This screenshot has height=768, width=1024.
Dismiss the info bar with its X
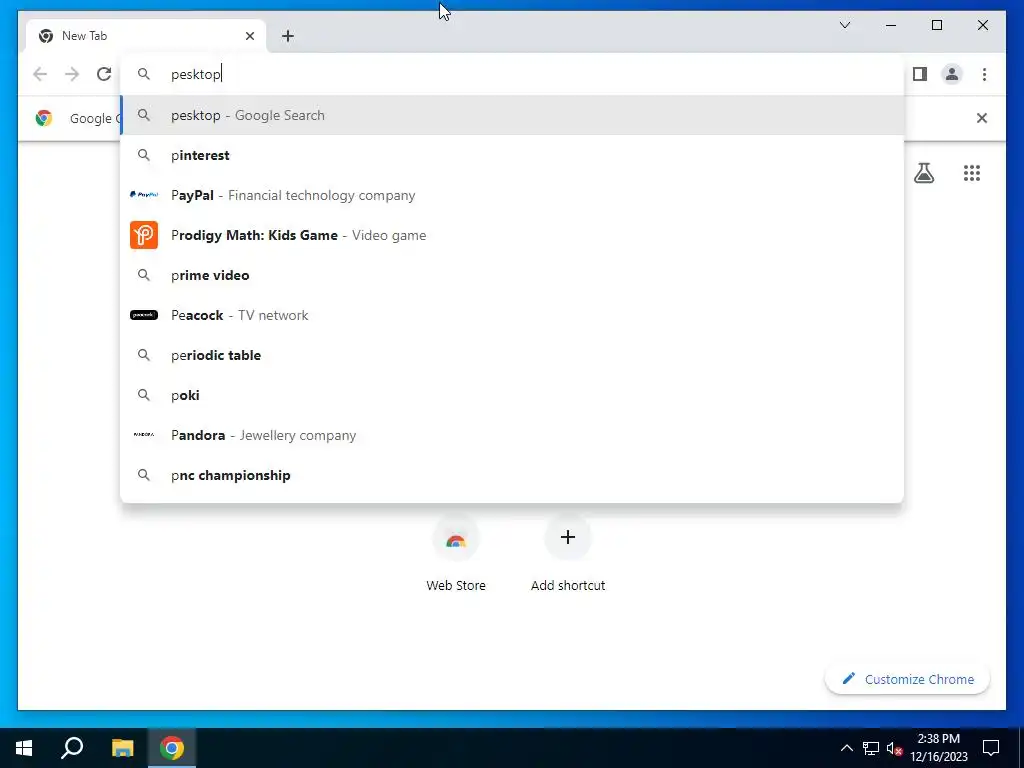(x=982, y=118)
